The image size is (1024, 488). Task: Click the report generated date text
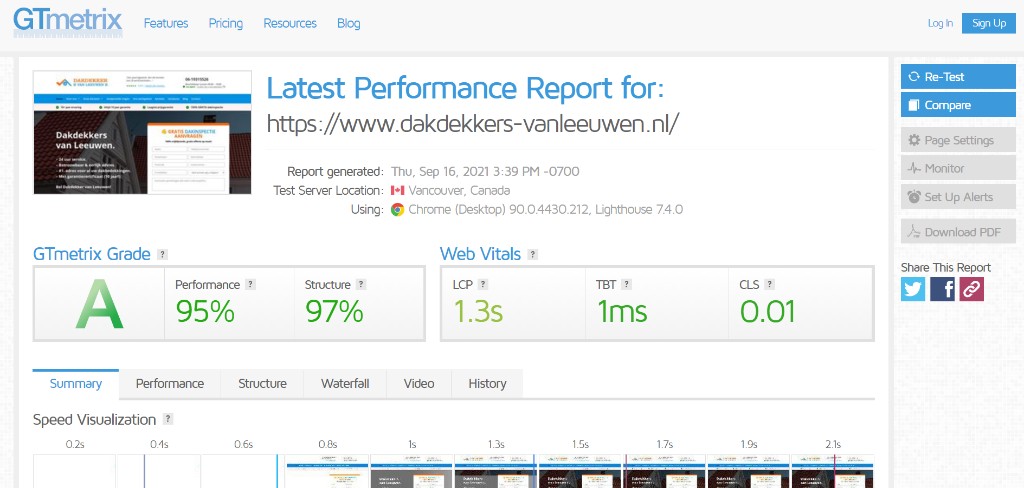(485, 172)
